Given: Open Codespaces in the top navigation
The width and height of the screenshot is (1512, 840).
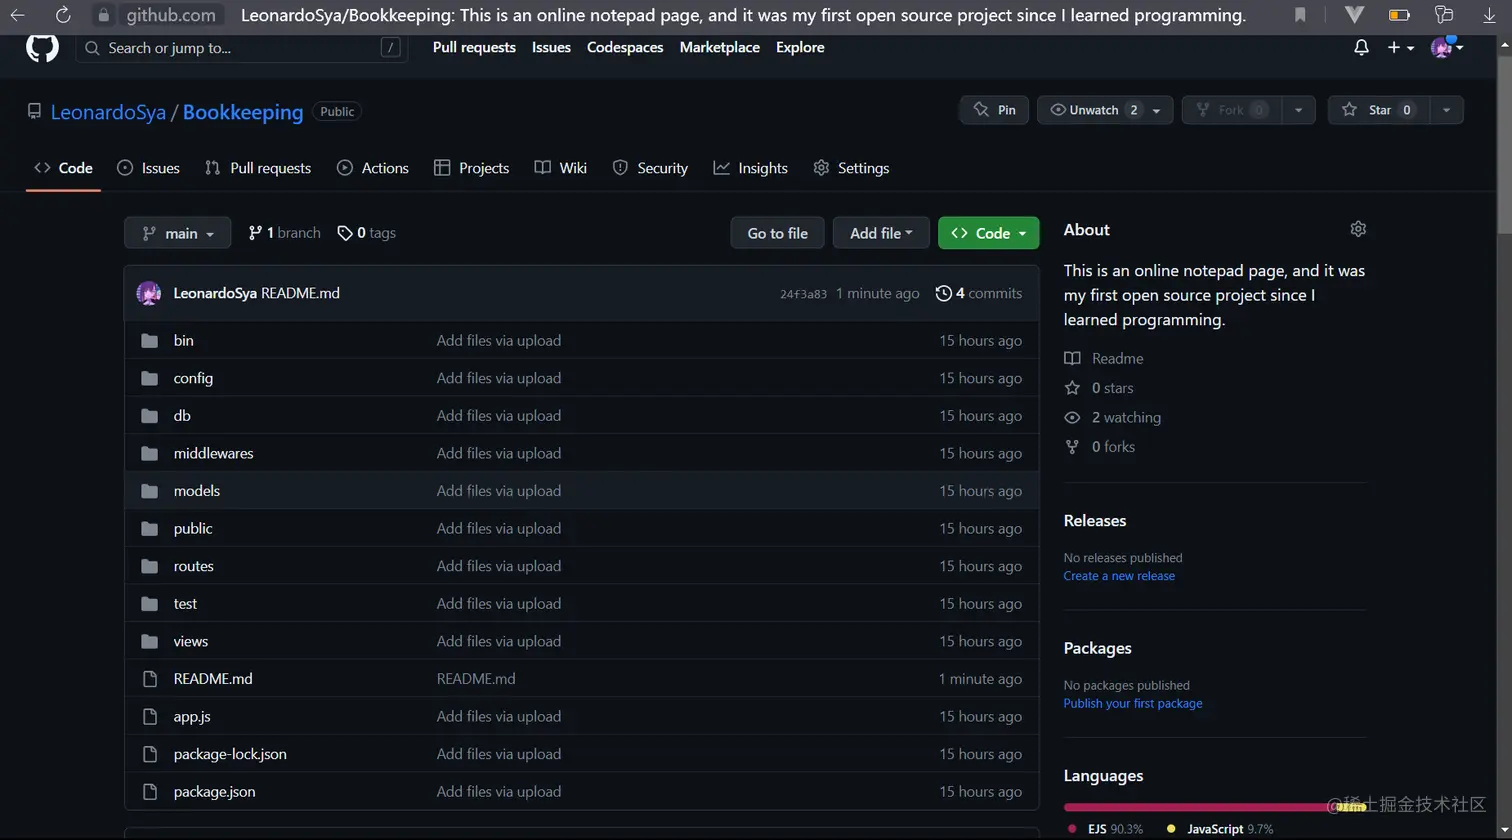Looking at the screenshot, I should click(x=625, y=48).
